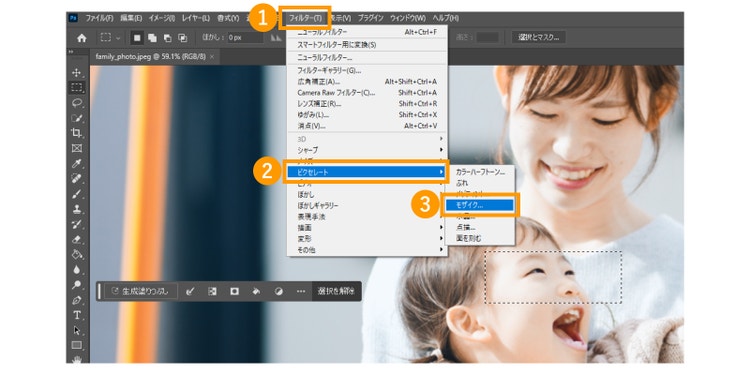Switch to the family_photo.jpeg tab
Image resolution: width=750 pixels, height=375 pixels.
pyautogui.click(x=150, y=56)
